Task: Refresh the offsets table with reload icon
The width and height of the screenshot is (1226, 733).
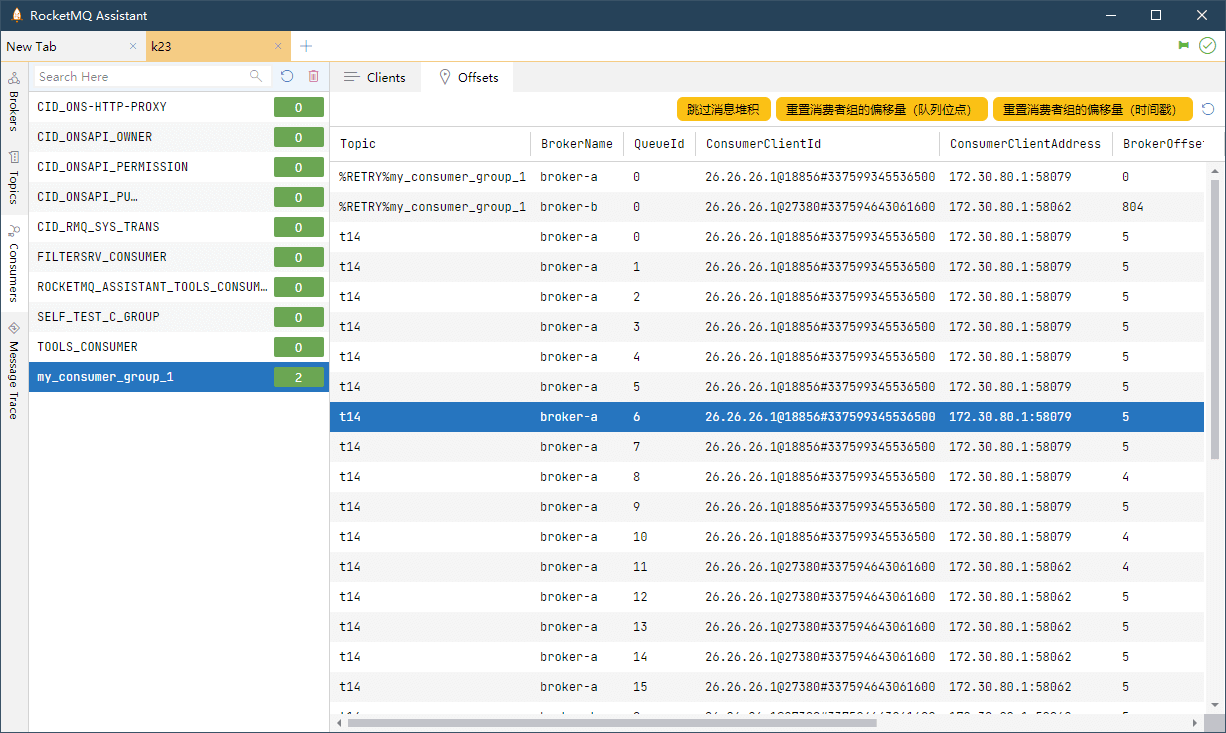Action: click(1208, 109)
